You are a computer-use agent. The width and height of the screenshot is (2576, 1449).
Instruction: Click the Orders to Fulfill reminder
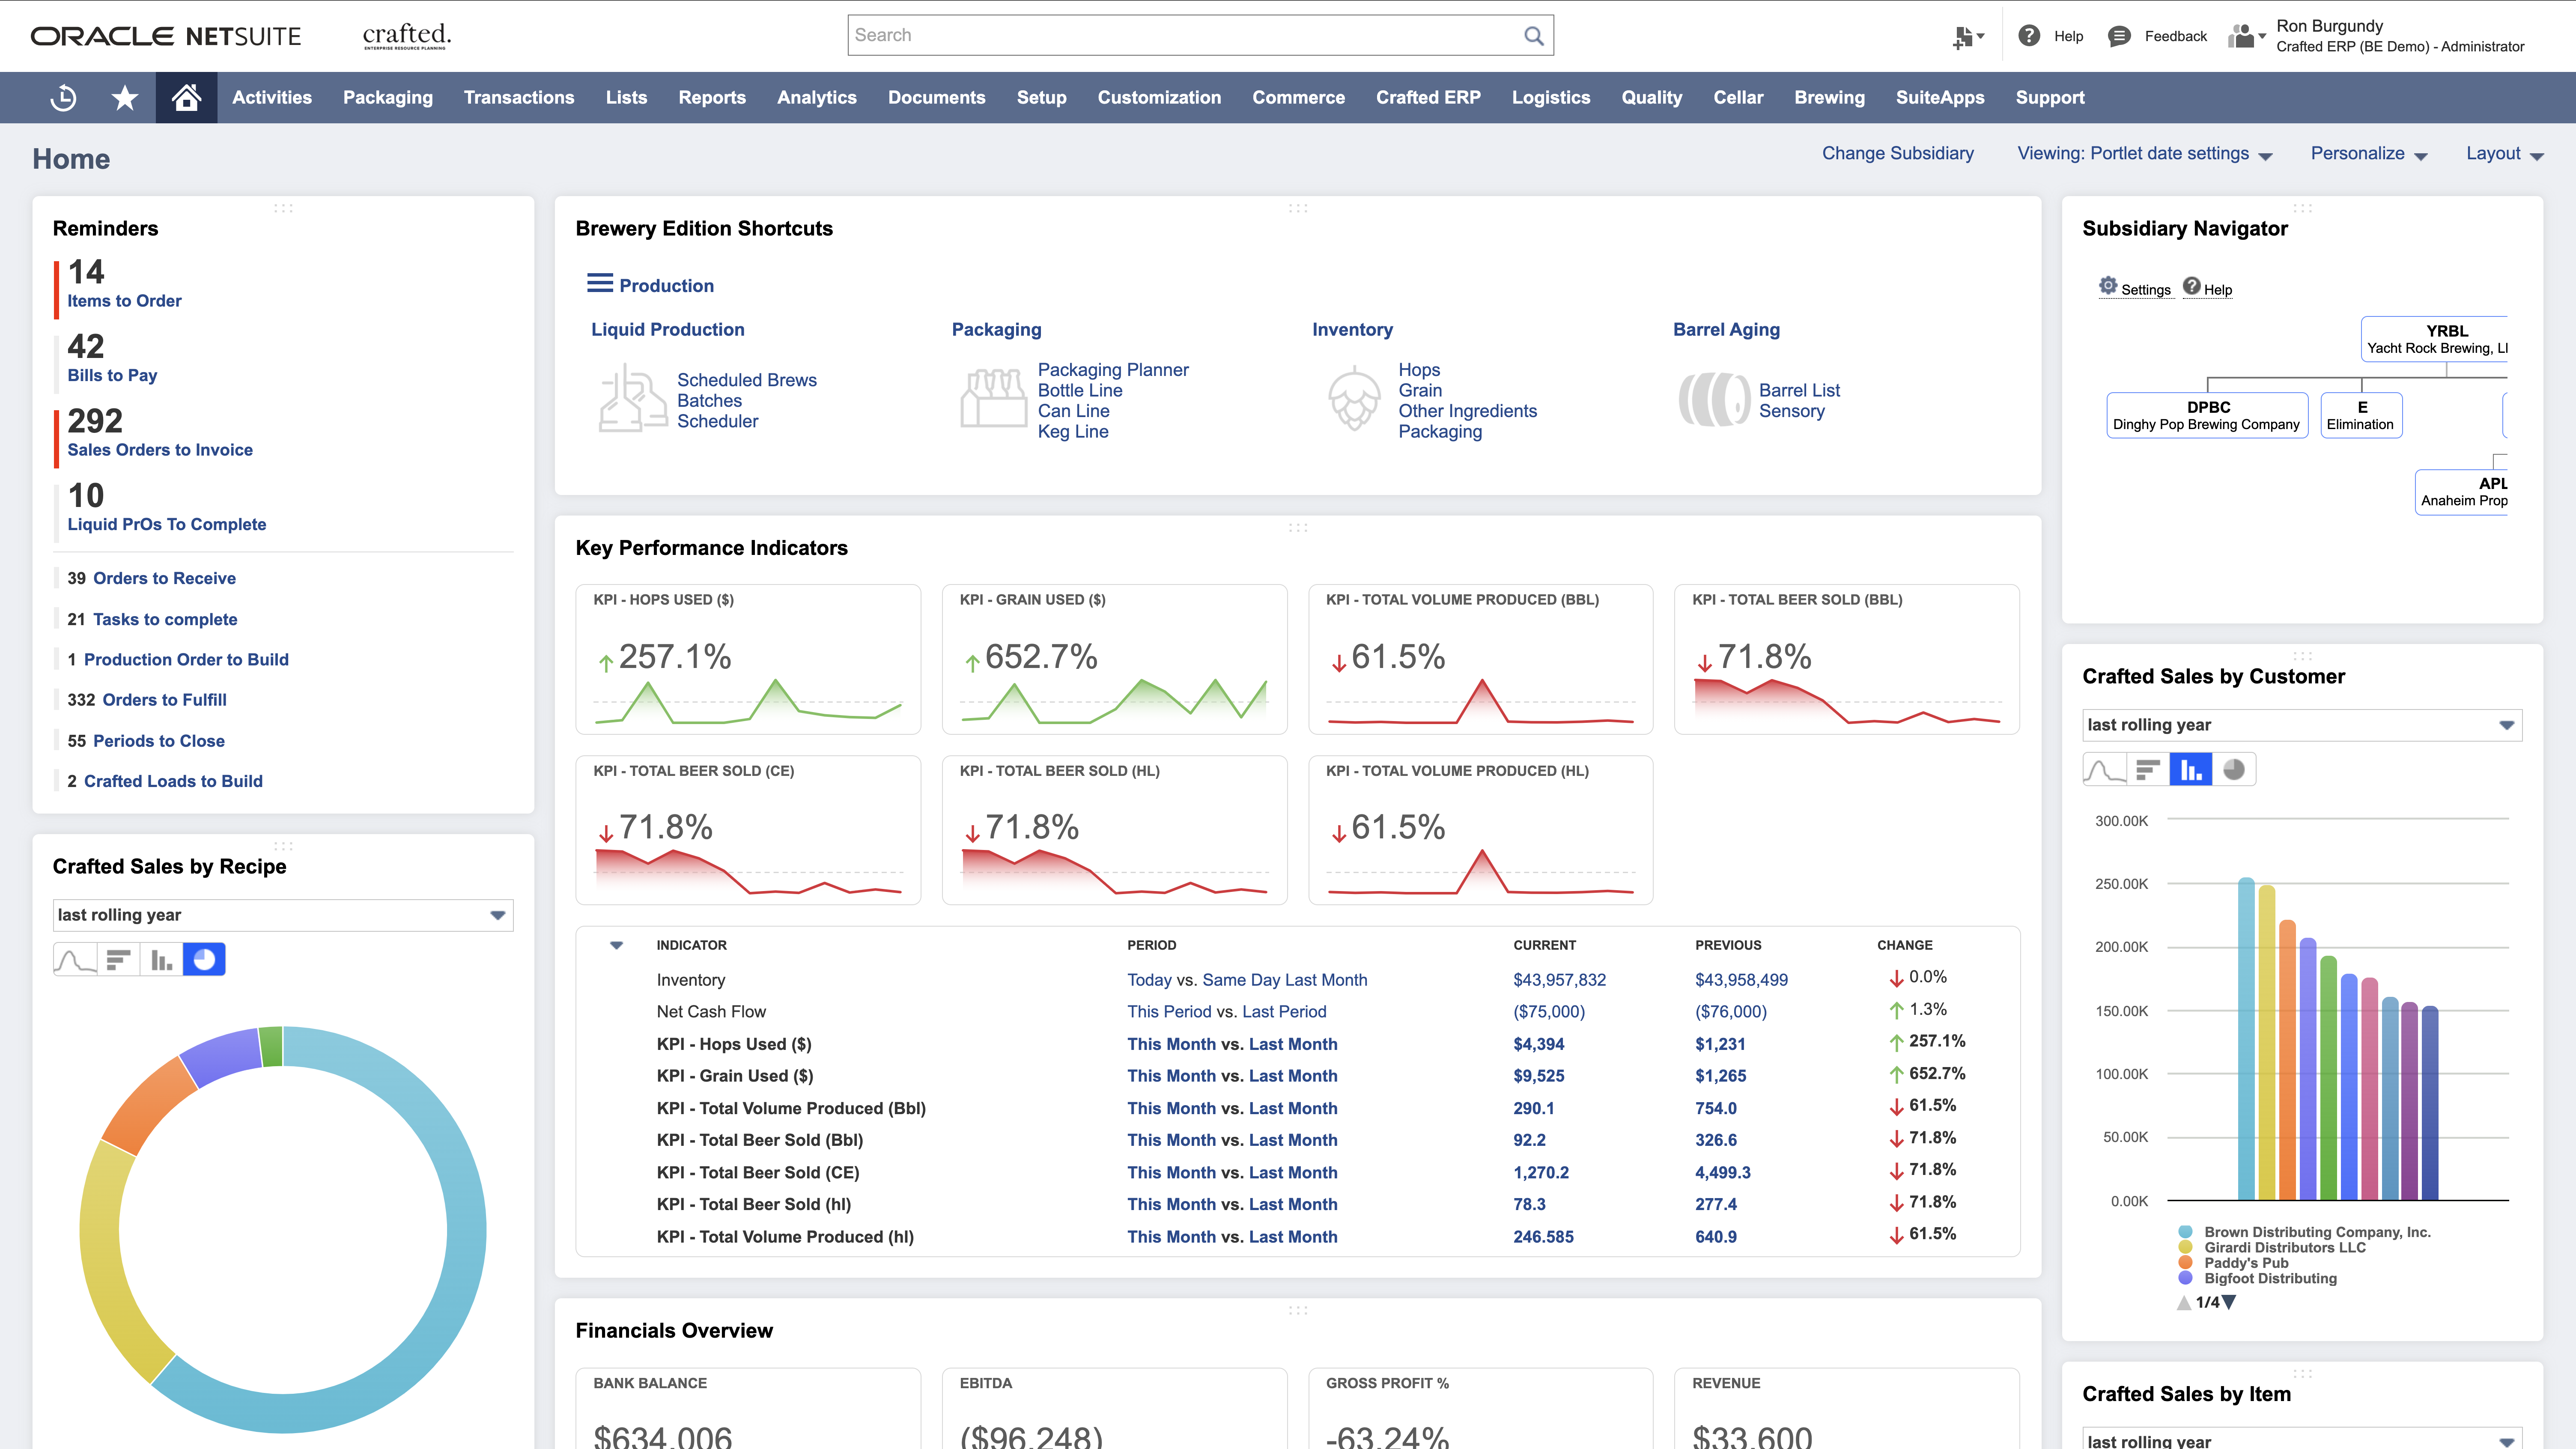[164, 700]
